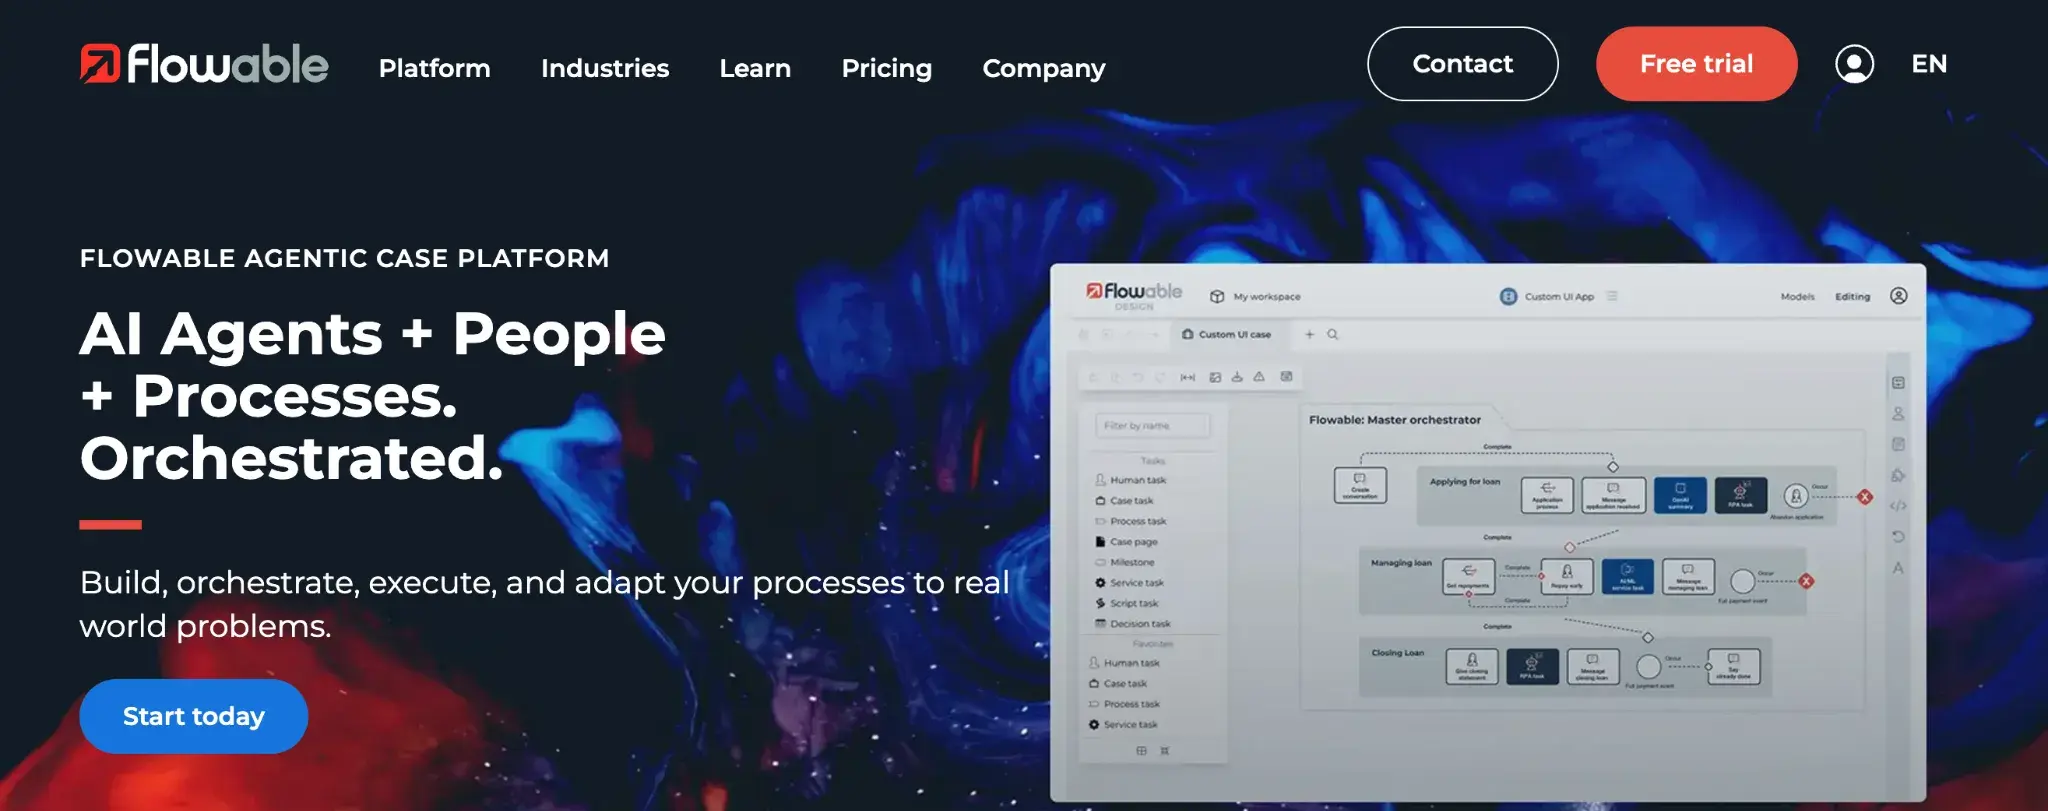This screenshot has height=811, width=2048.
Task: Click the code brackets icon in right sidebar
Action: [x=1898, y=506]
